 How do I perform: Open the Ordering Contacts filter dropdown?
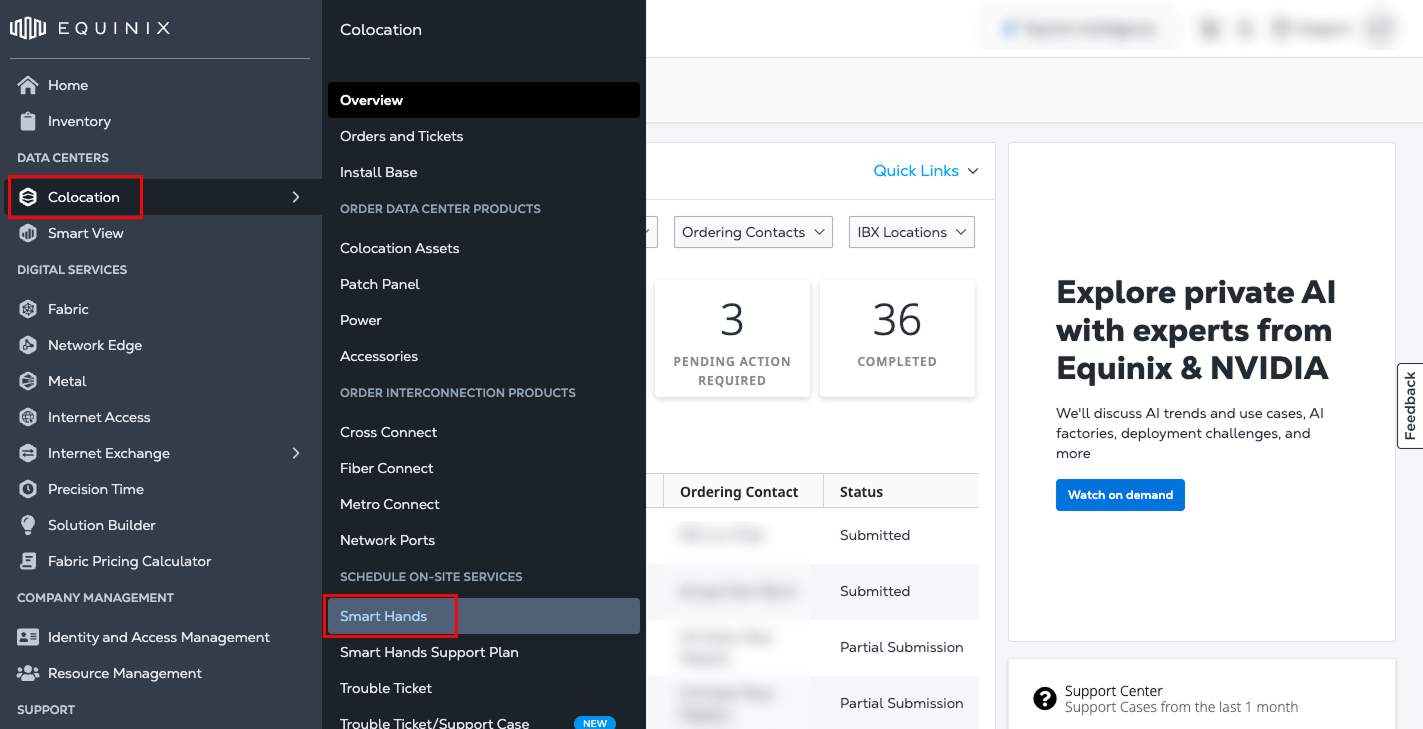(753, 232)
